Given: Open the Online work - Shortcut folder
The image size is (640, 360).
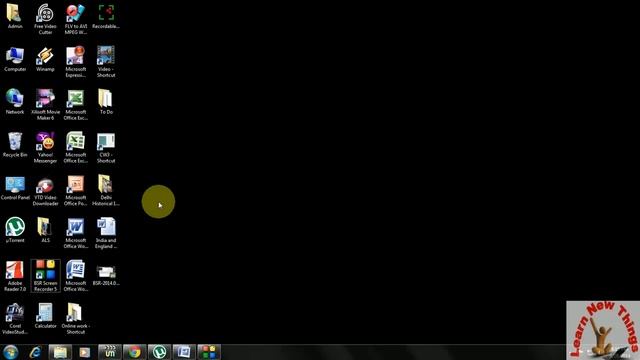Looking at the screenshot, I should pyautogui.click(x=76, y=319).
